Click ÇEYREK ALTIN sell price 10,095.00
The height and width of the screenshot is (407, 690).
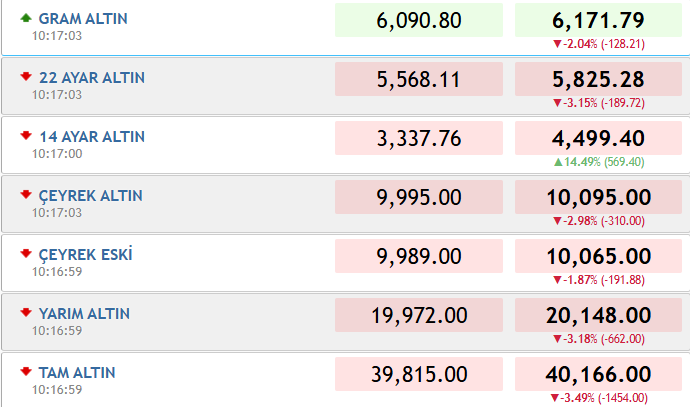point(598,197)
